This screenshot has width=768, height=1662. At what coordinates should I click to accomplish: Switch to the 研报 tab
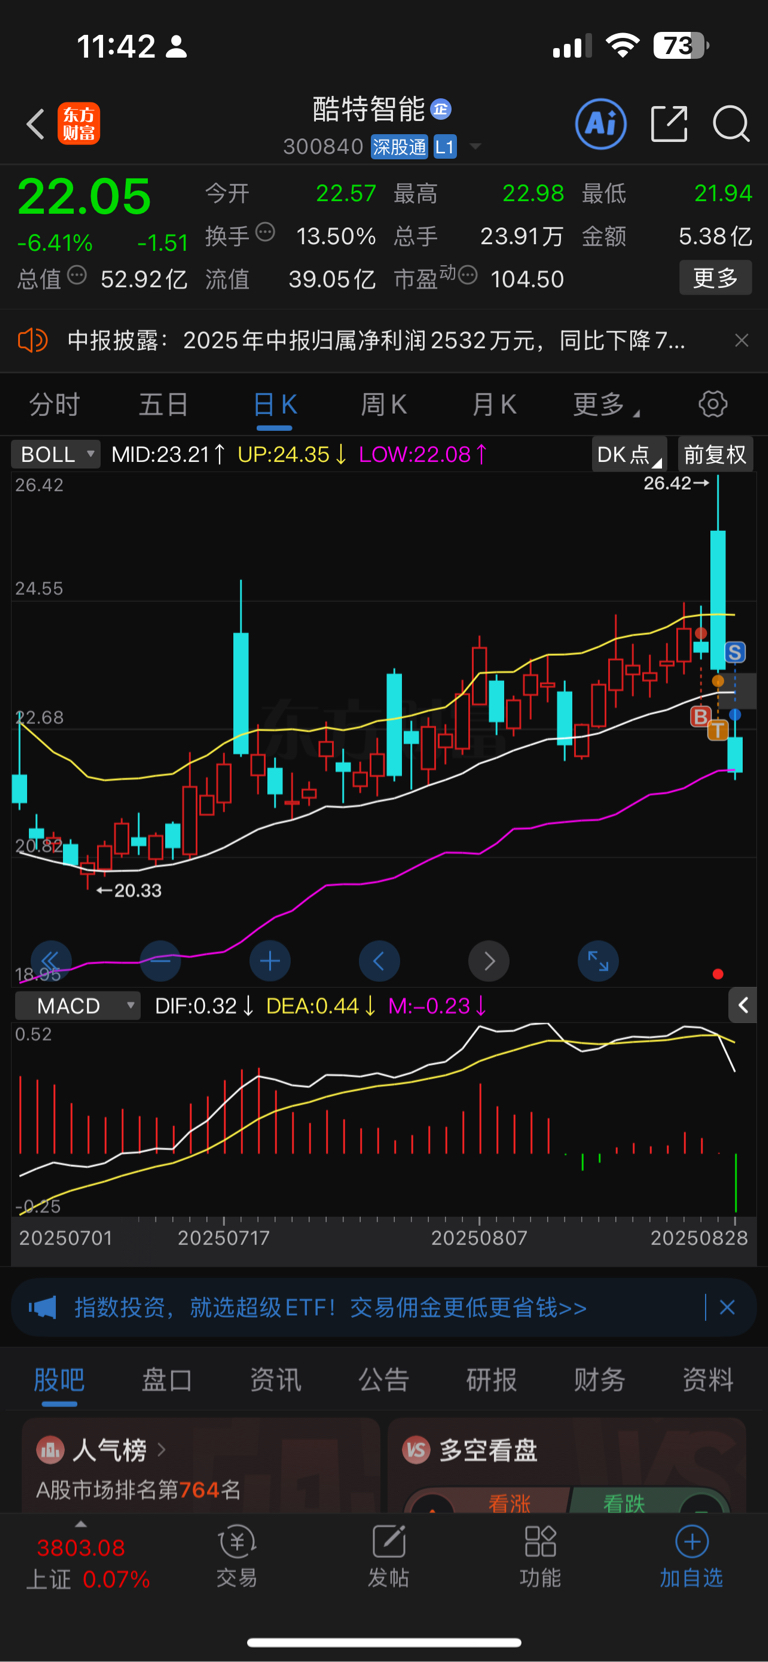(x=492, y=1380)
